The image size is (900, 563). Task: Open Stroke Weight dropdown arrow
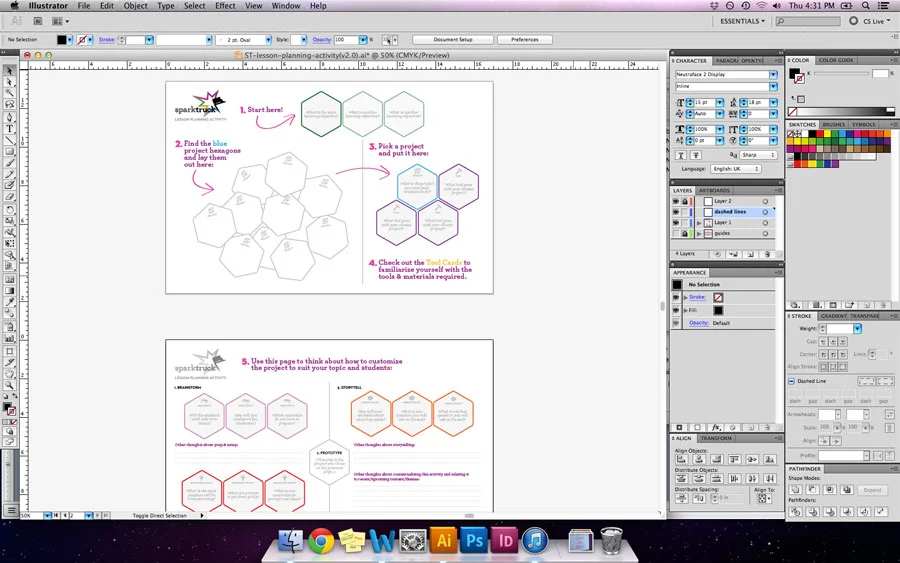[857, 329]
